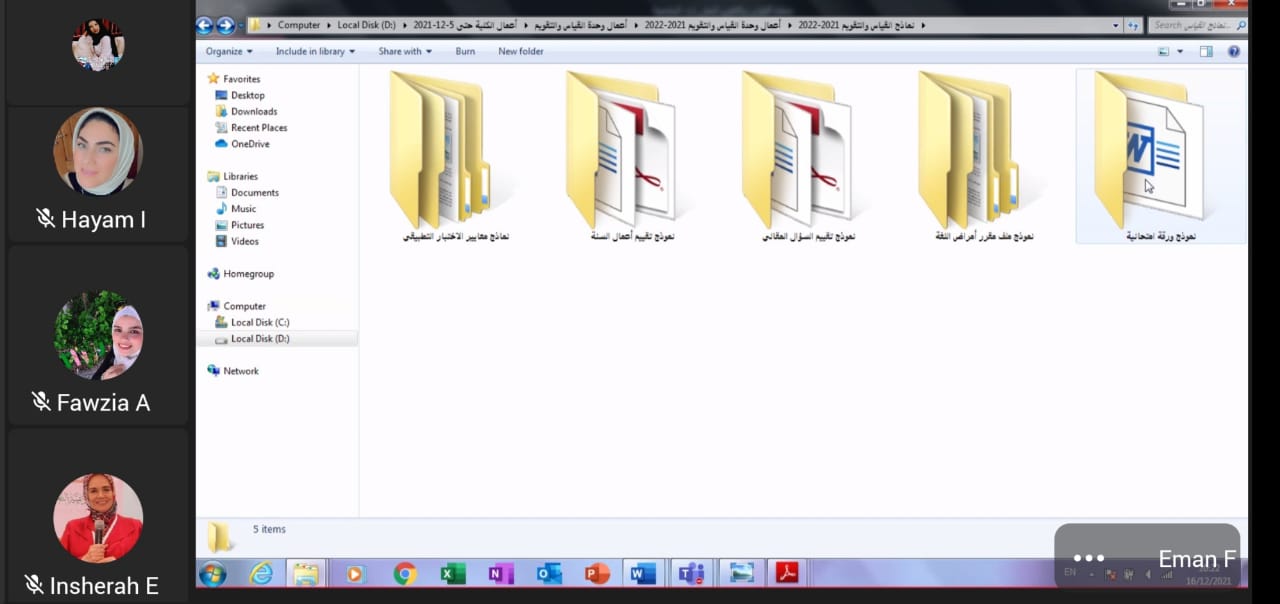Select Network in the navigation pane
This screenshot has height=604, width=1280.
[240, 371]
